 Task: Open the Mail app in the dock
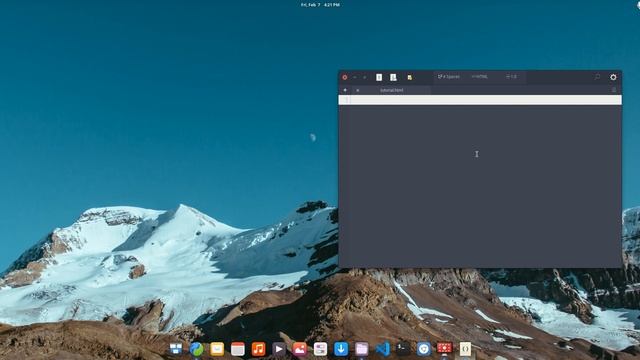217,349
